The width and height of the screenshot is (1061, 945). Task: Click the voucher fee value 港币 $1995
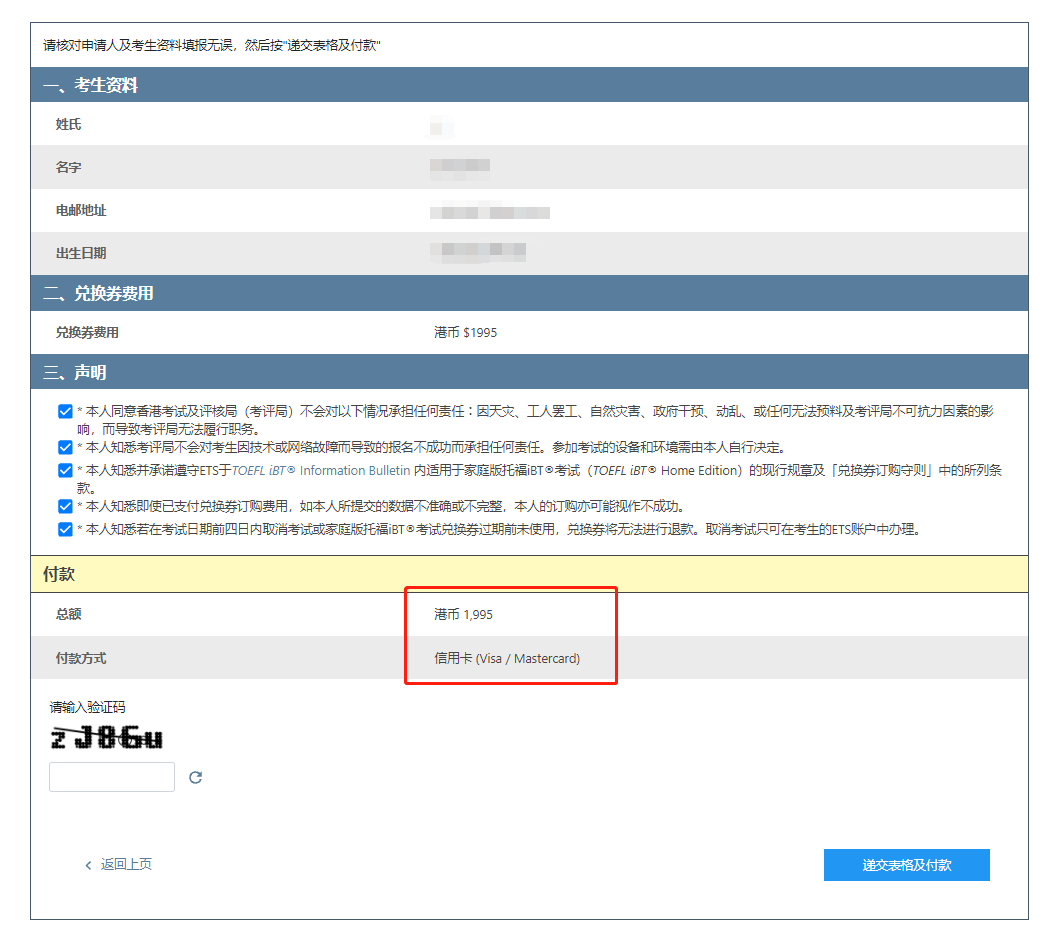point(465,333)
